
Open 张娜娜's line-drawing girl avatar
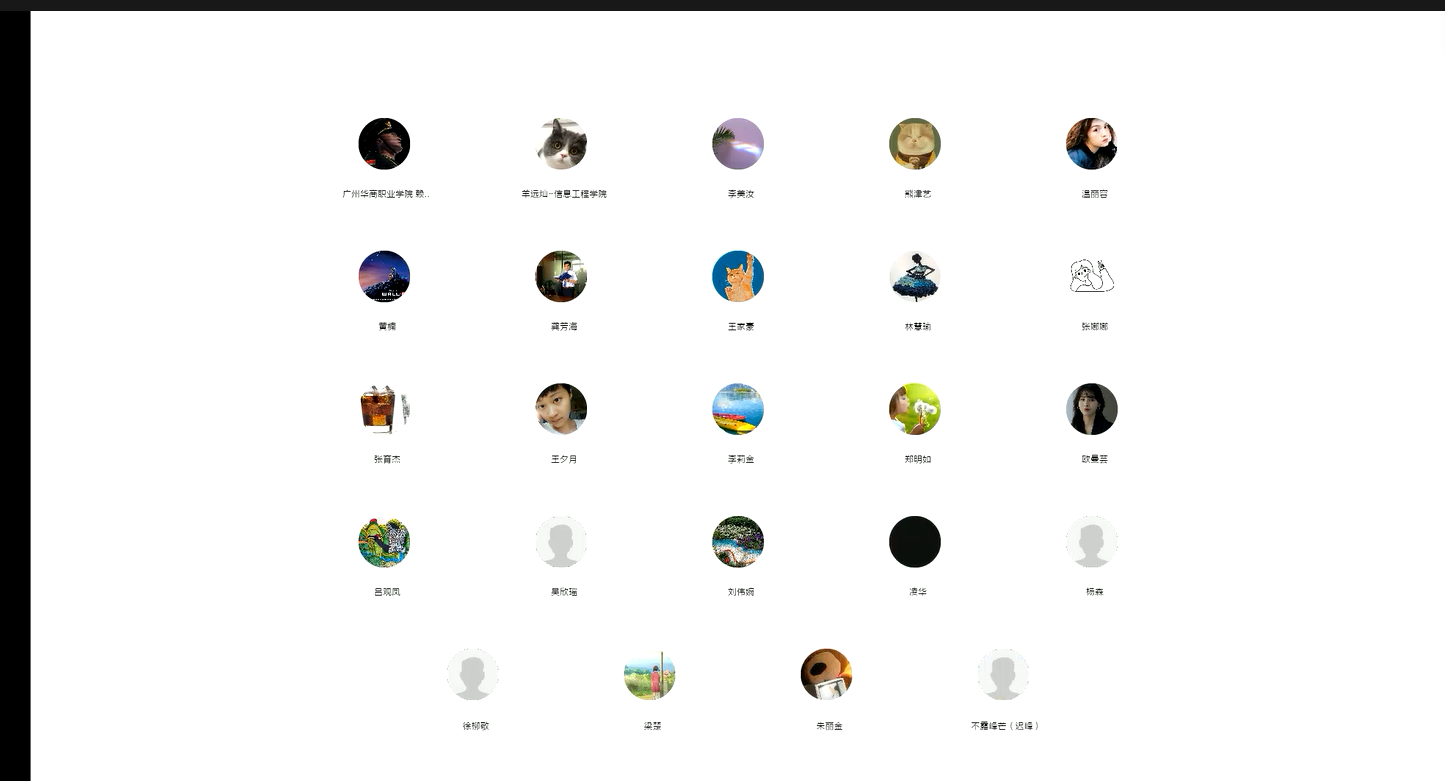(x=1092, y=277)
